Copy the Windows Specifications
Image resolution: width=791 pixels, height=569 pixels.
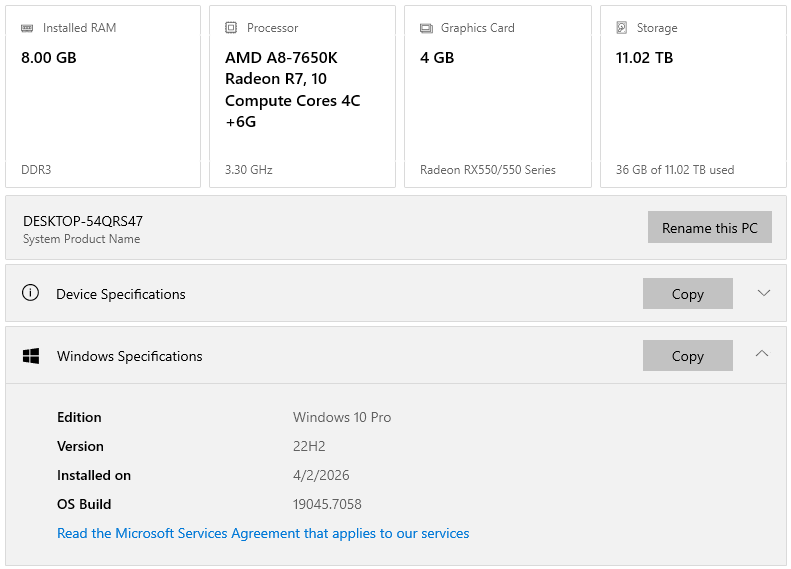point(688,356)
